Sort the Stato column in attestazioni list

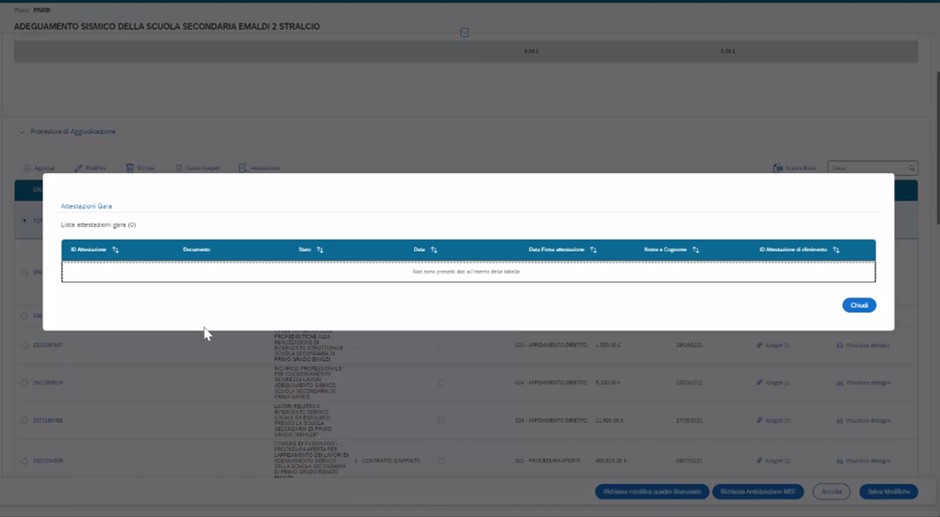click(x=319, y=250)
